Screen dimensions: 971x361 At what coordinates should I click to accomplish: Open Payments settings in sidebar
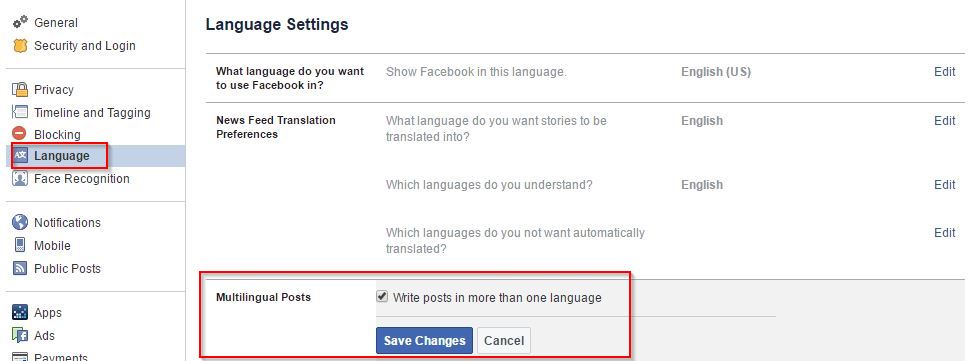61,357
